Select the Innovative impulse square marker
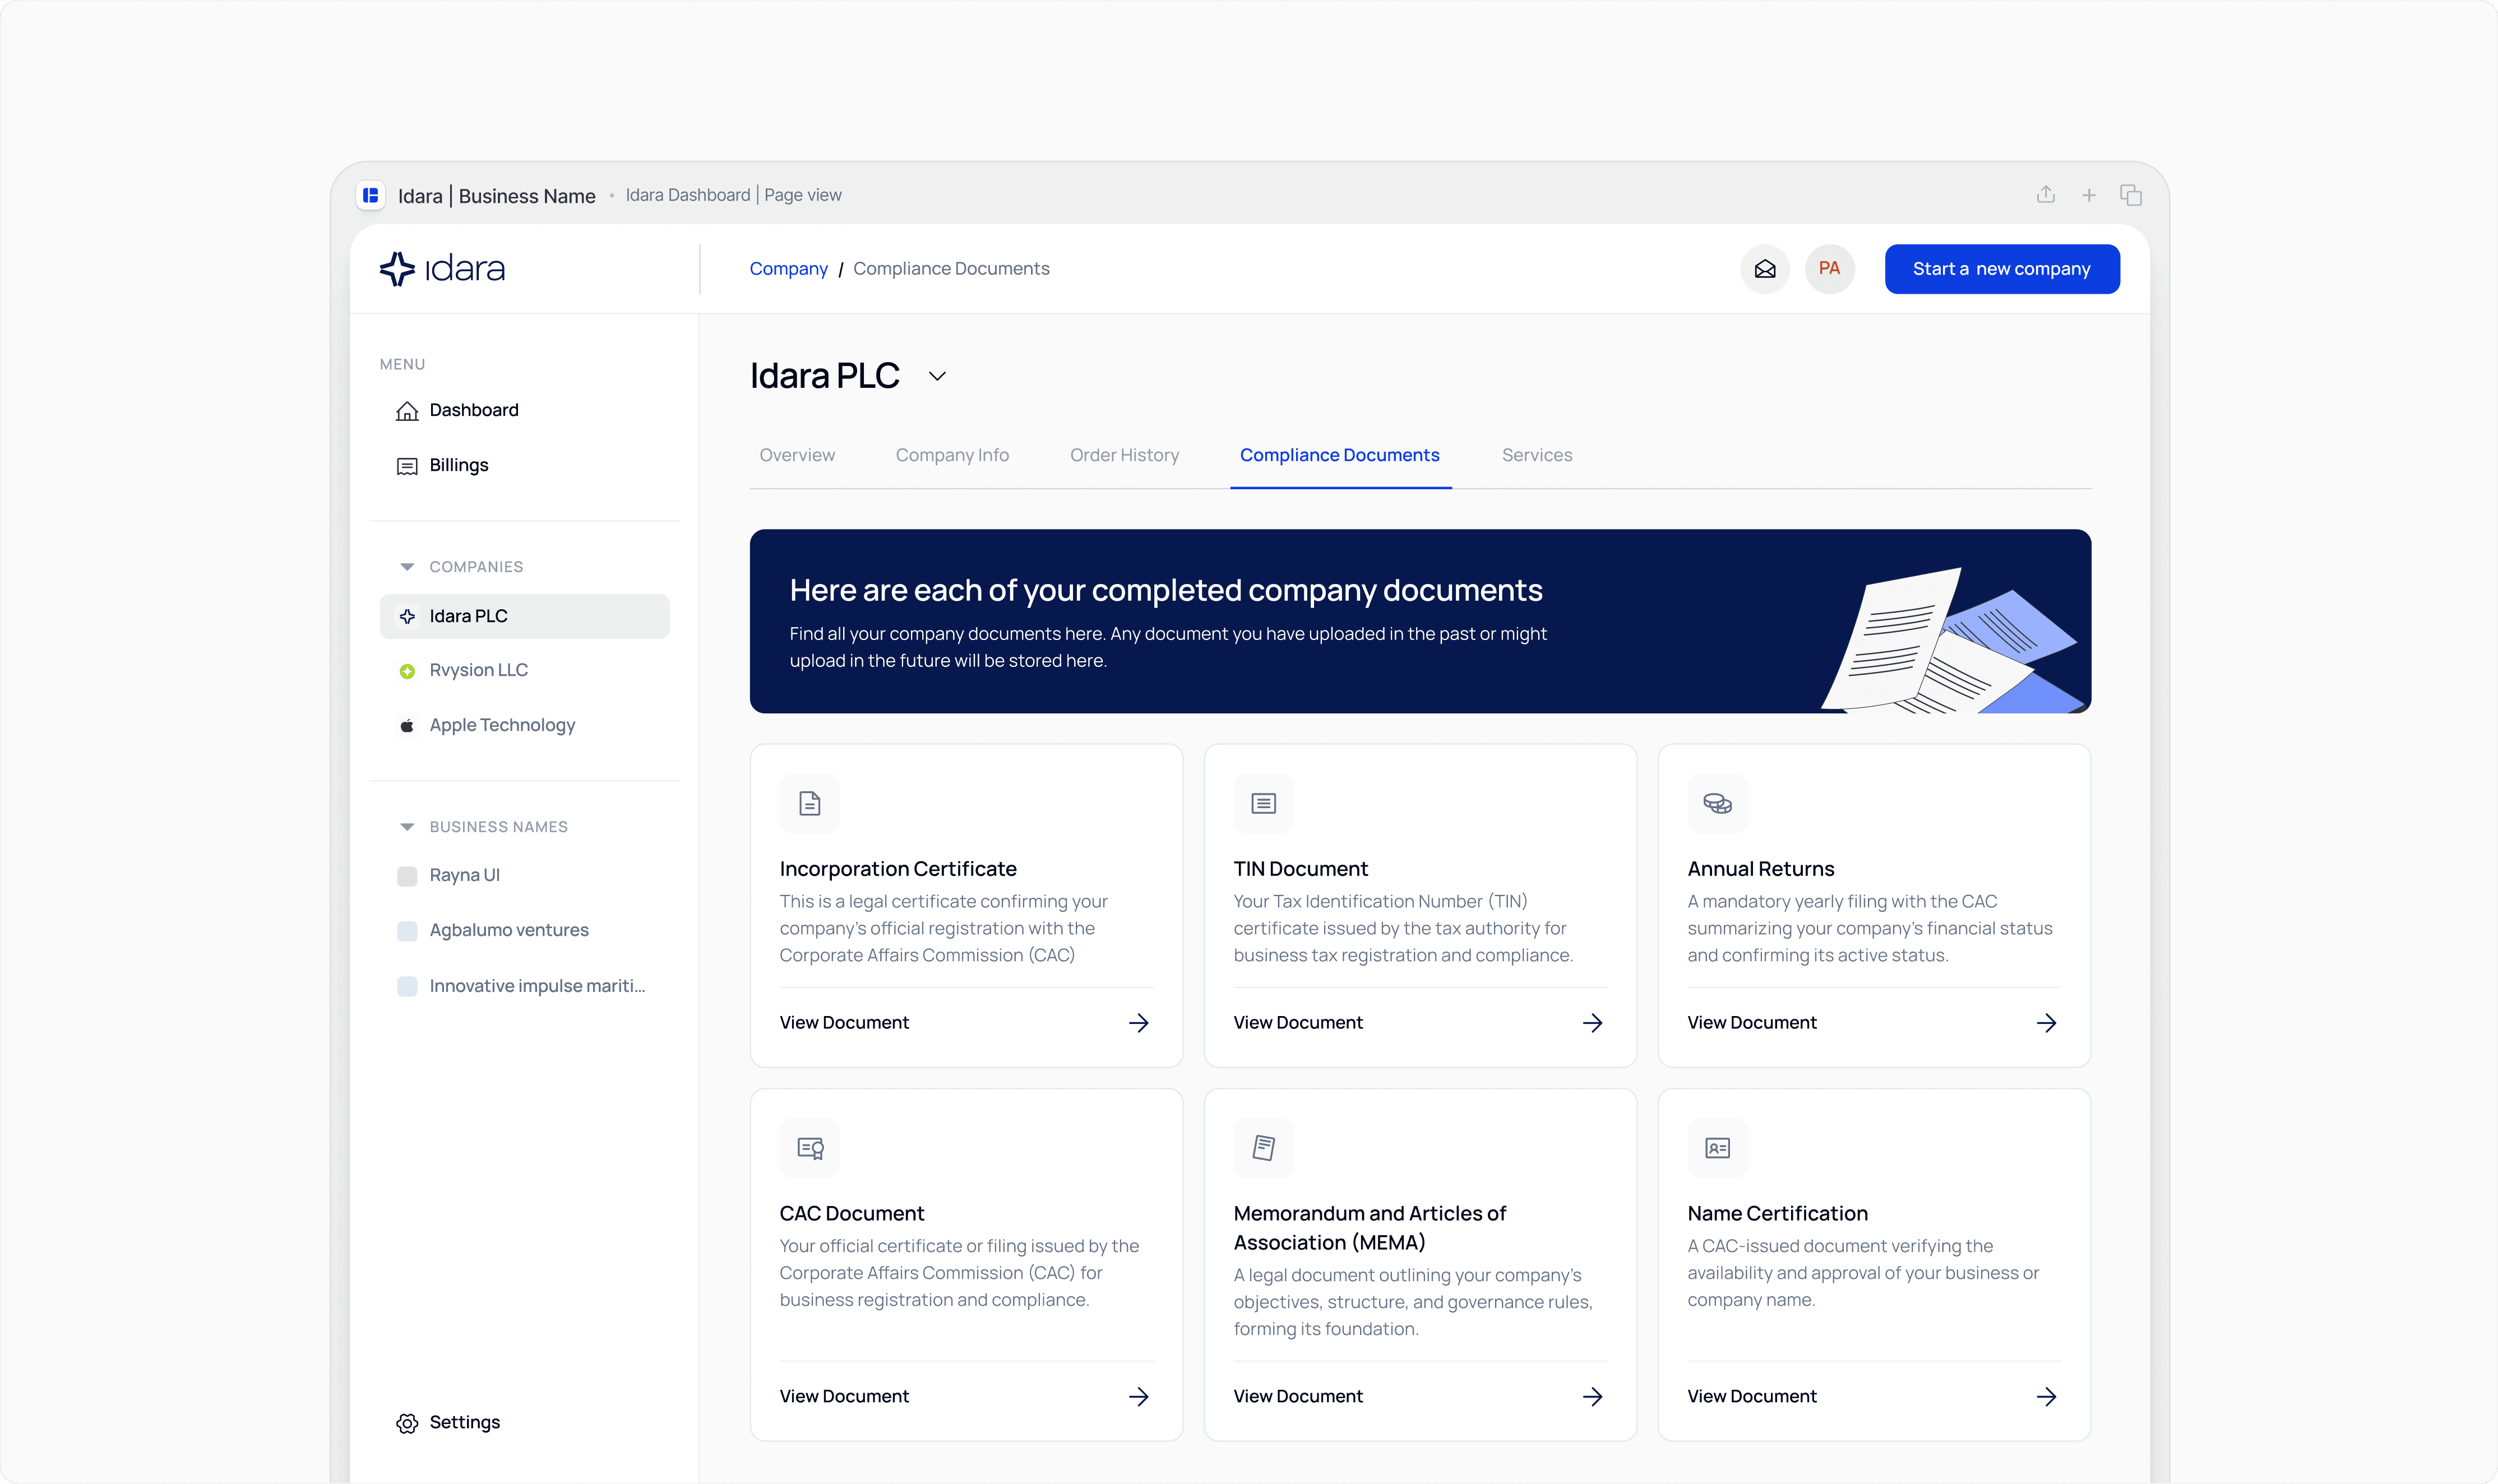Viewport: 2498px width, 1484px height. tap(407, 987)
